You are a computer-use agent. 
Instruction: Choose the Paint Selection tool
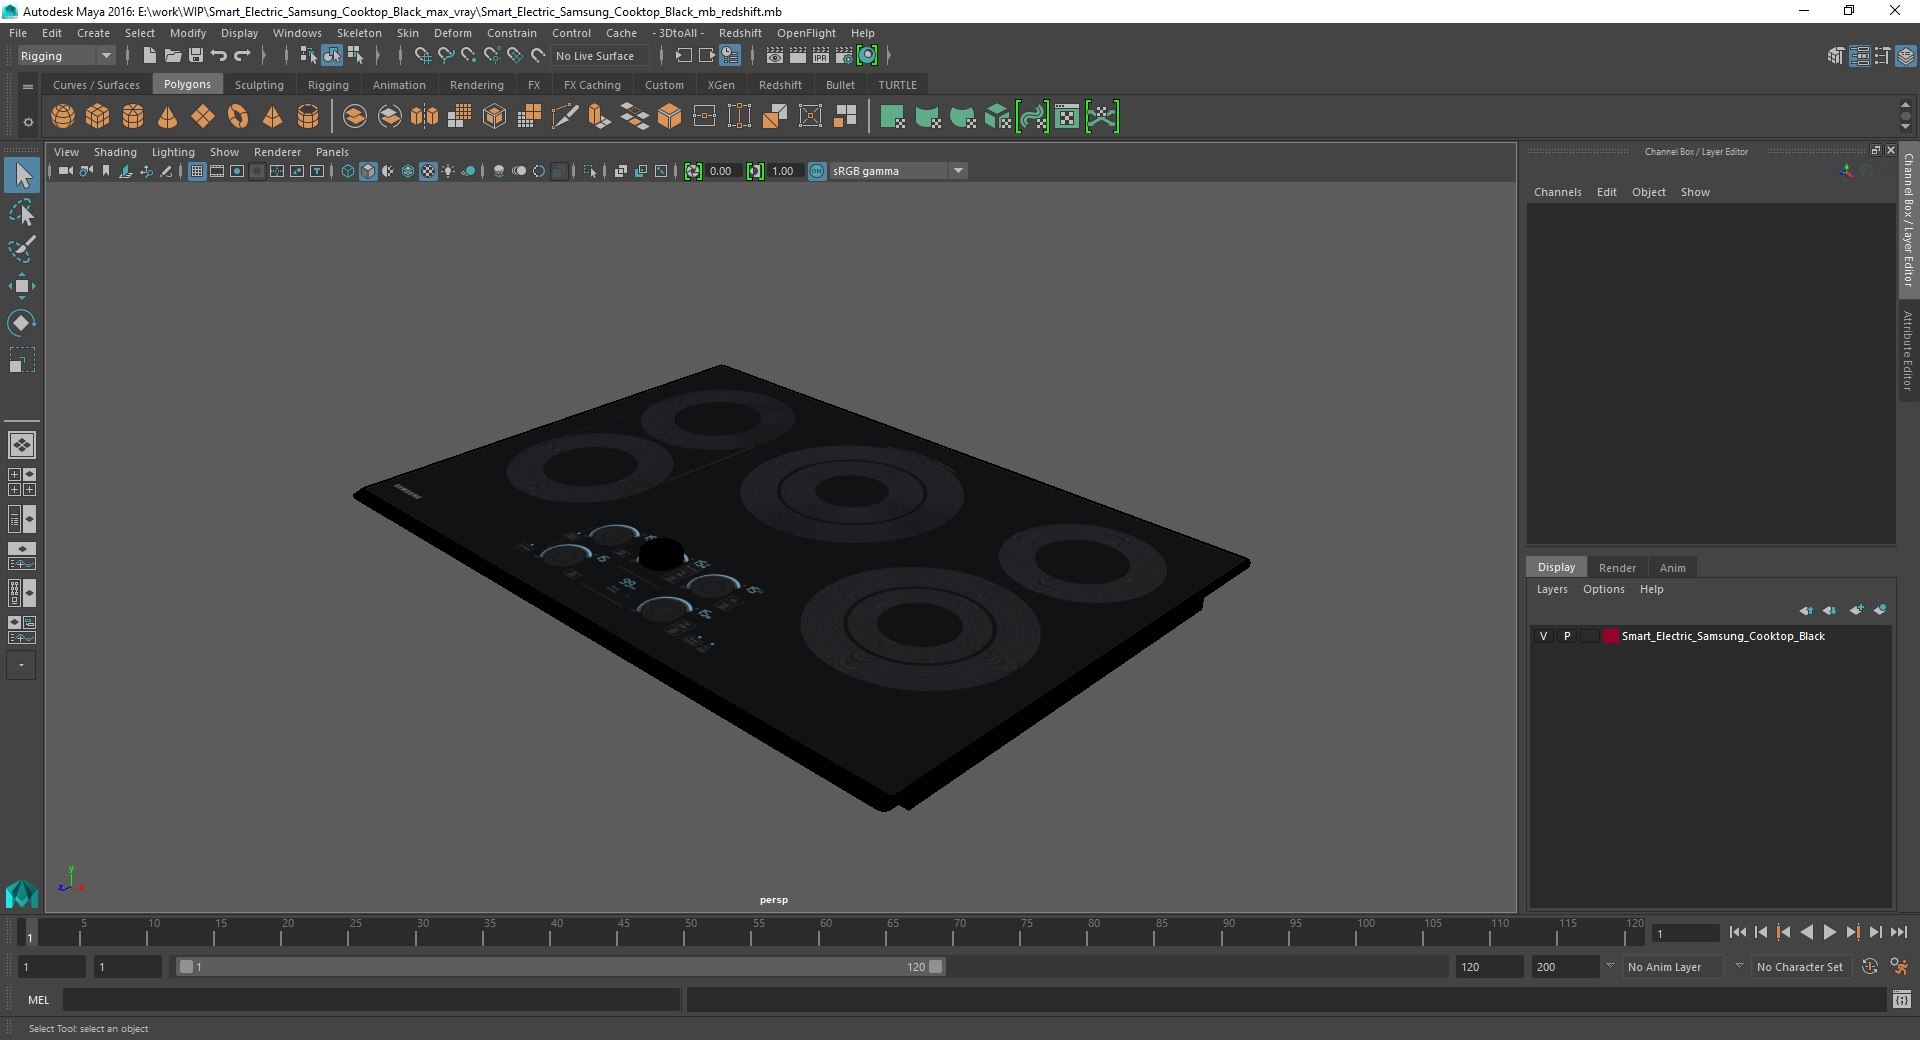pos(22,249)
